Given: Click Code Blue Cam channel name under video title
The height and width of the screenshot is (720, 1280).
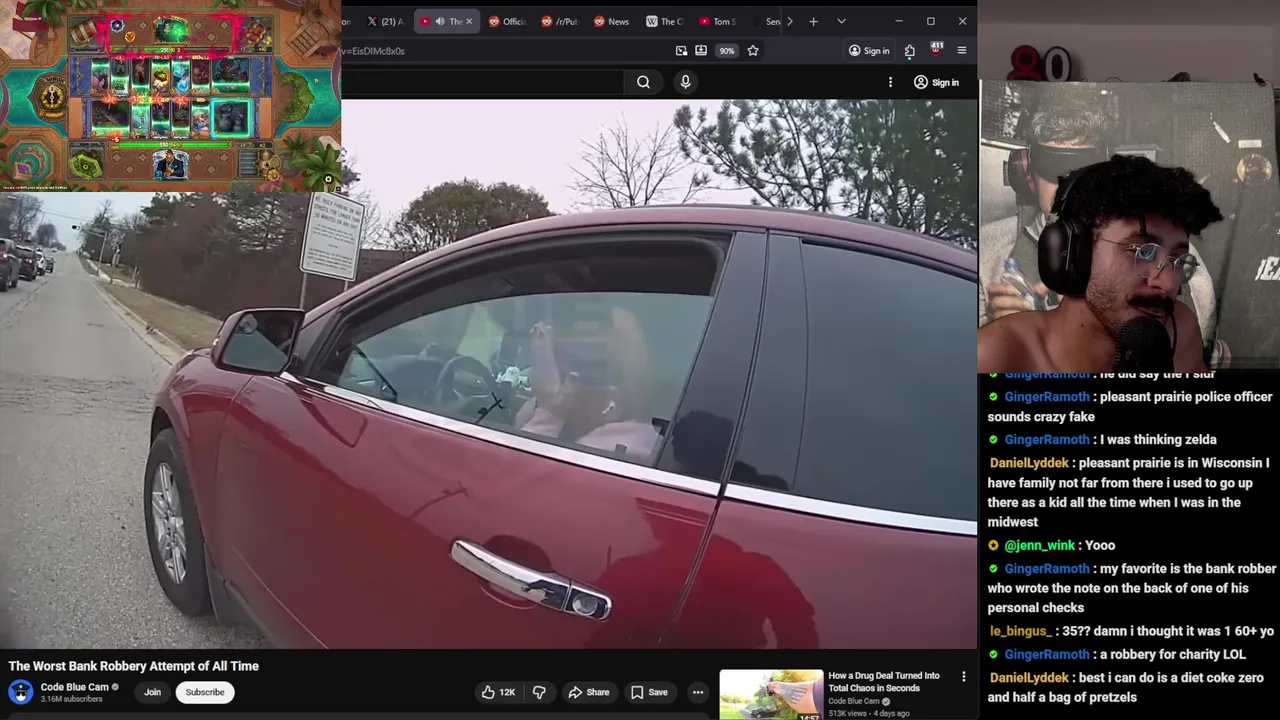Looking at the screenshot, I should click(x=74, y=687).
